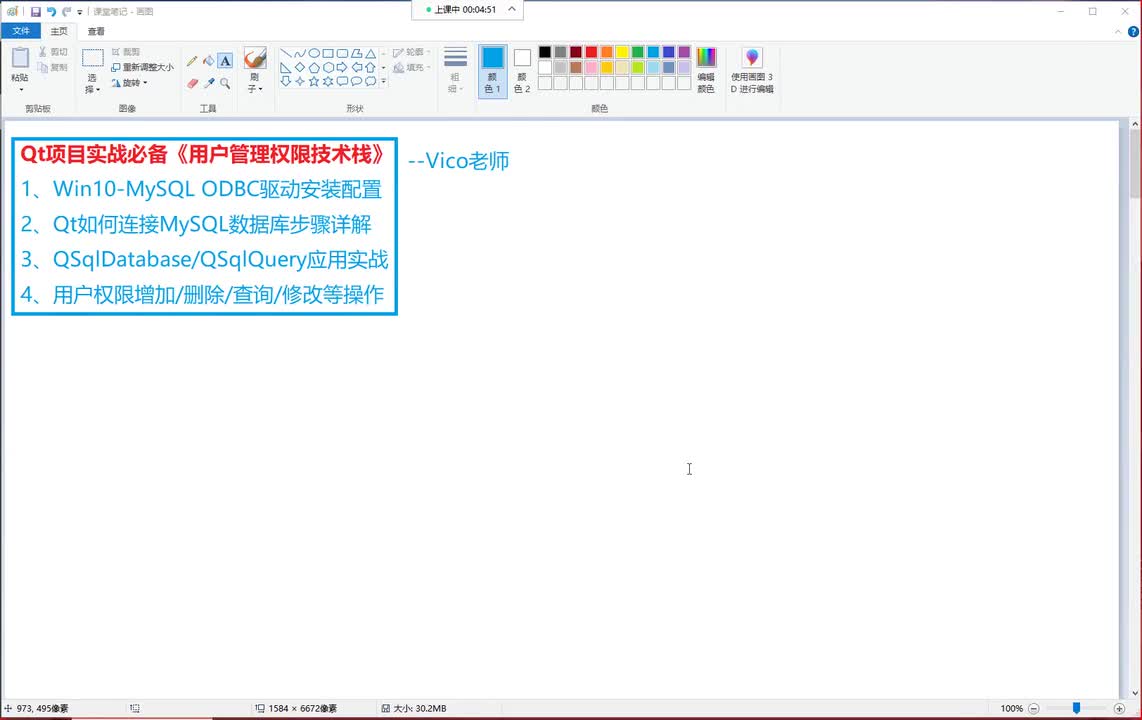Expand the Shapes gallery more arrow
The height and width of the screenshot is (720, 1142).
click(384, 81)
